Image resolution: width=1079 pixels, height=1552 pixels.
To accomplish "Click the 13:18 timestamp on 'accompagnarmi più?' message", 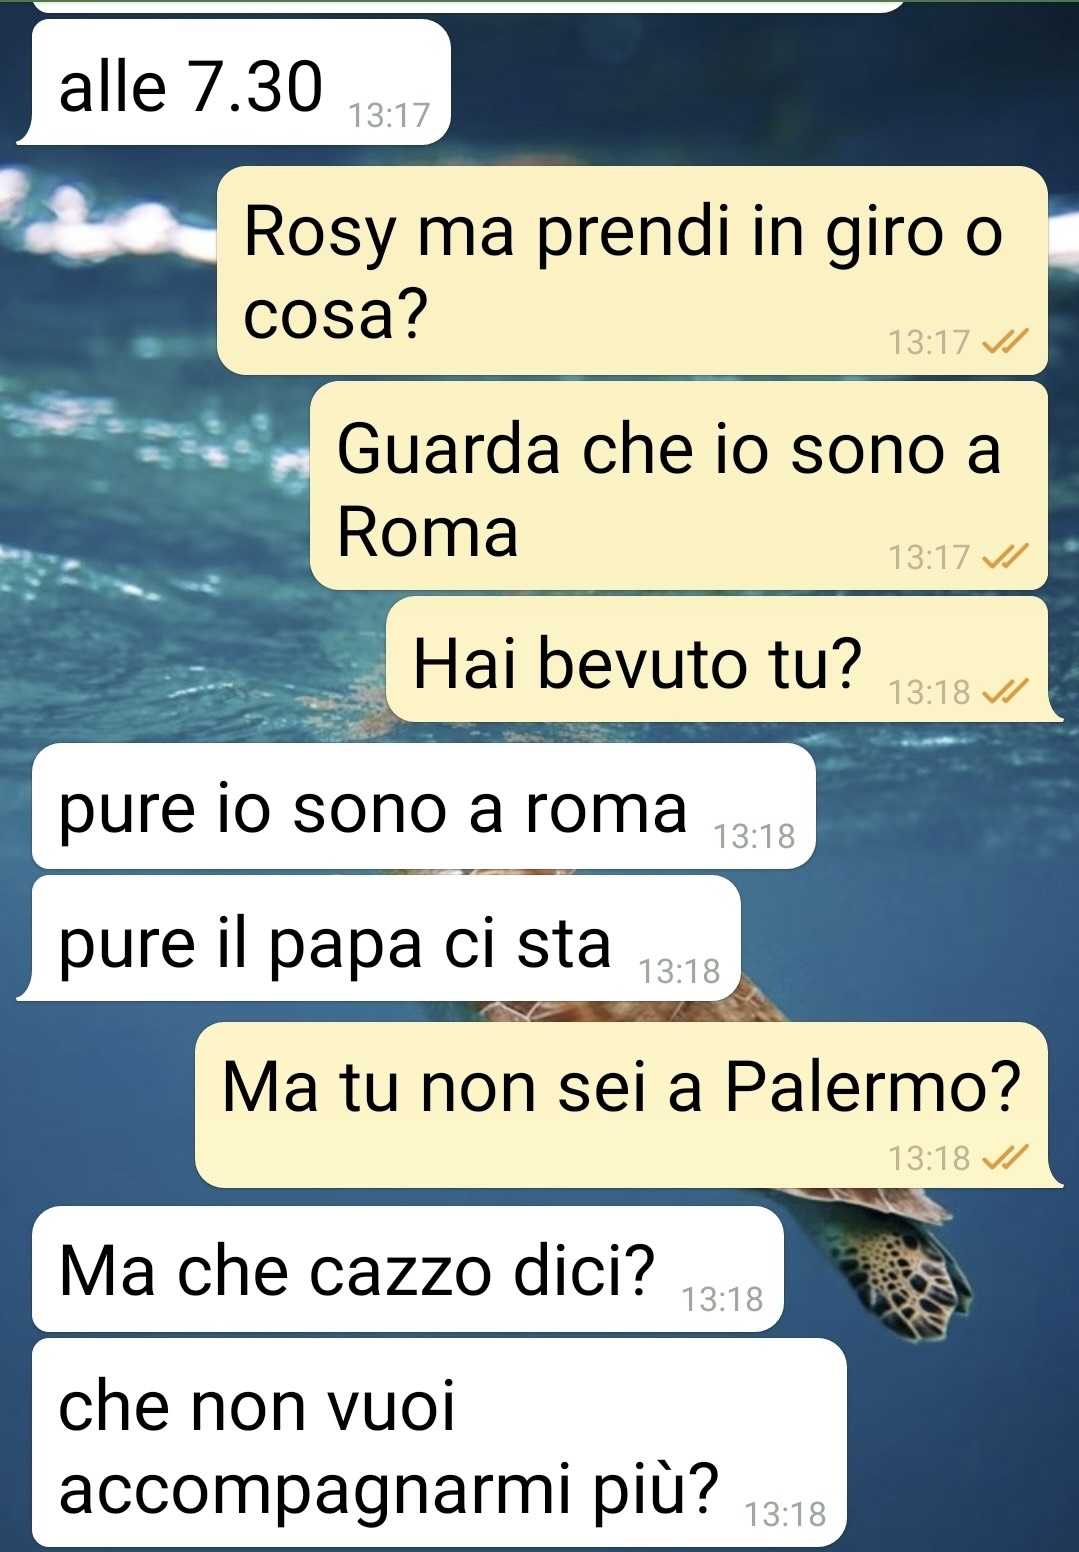I will tap(785, 1514).
